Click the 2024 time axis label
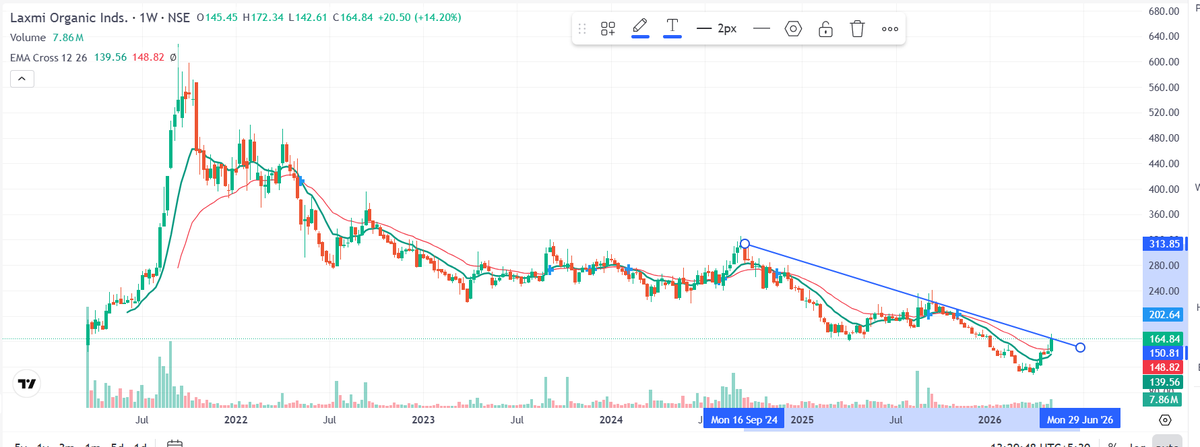The image size is (1200, 447). click(610, 420)
